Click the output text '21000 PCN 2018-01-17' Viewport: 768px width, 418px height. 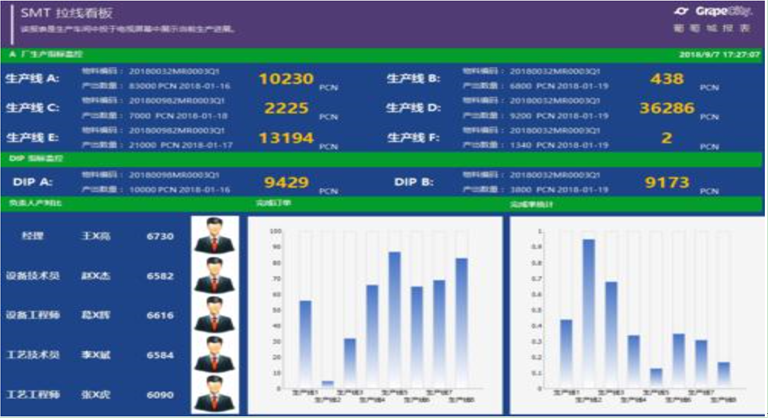(180, 145)
